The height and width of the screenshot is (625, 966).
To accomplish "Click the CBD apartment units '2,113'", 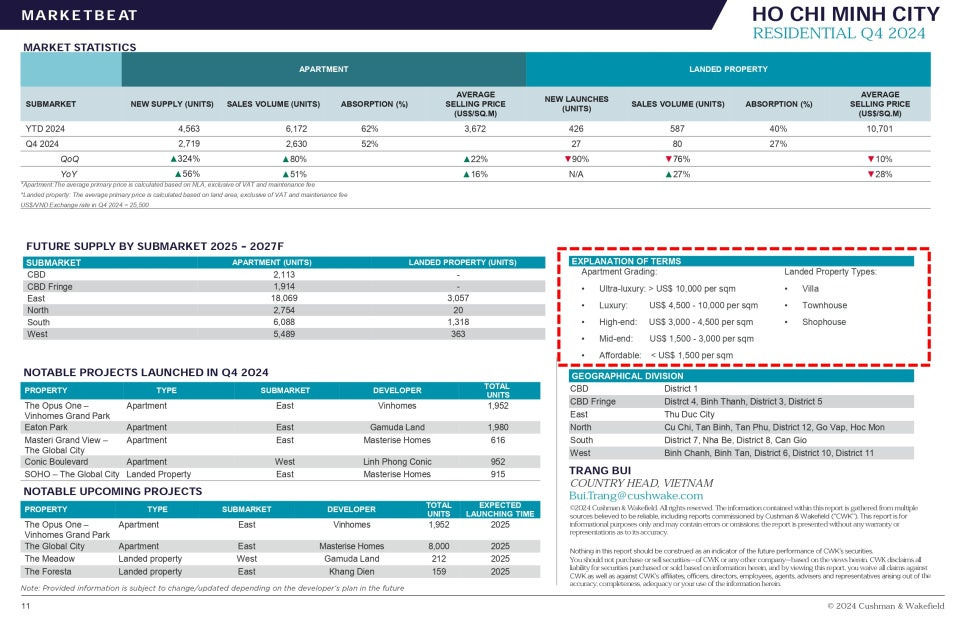I will click(x=284, y=275).
